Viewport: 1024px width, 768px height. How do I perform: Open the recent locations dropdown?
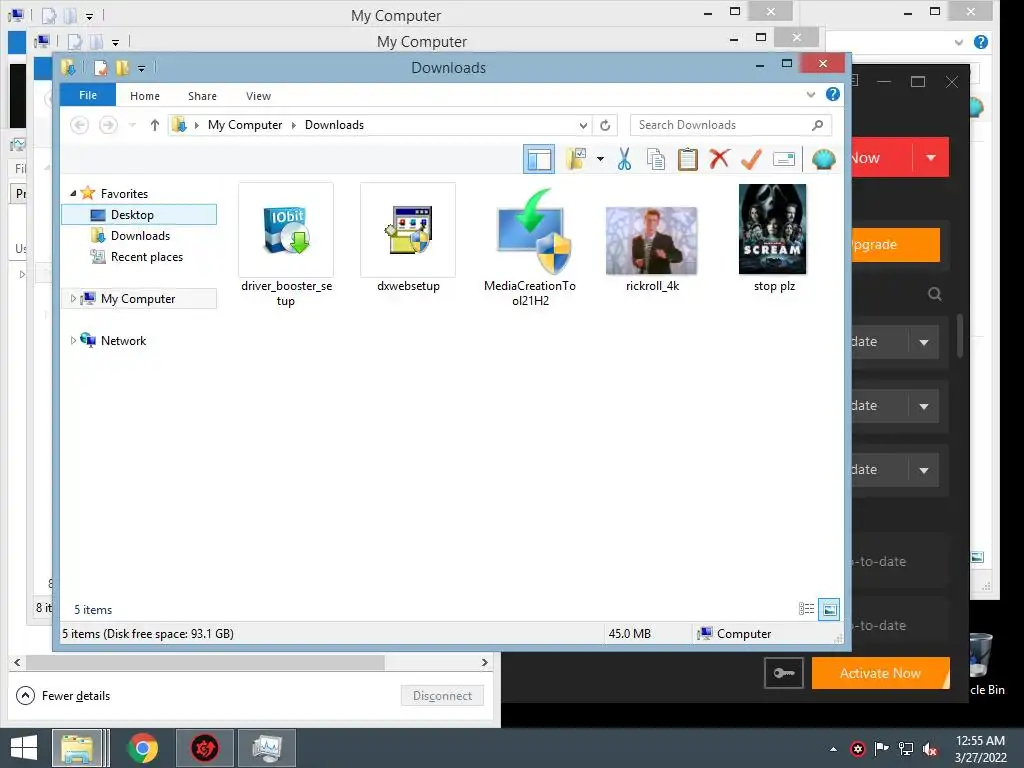[x=132, y=125]
